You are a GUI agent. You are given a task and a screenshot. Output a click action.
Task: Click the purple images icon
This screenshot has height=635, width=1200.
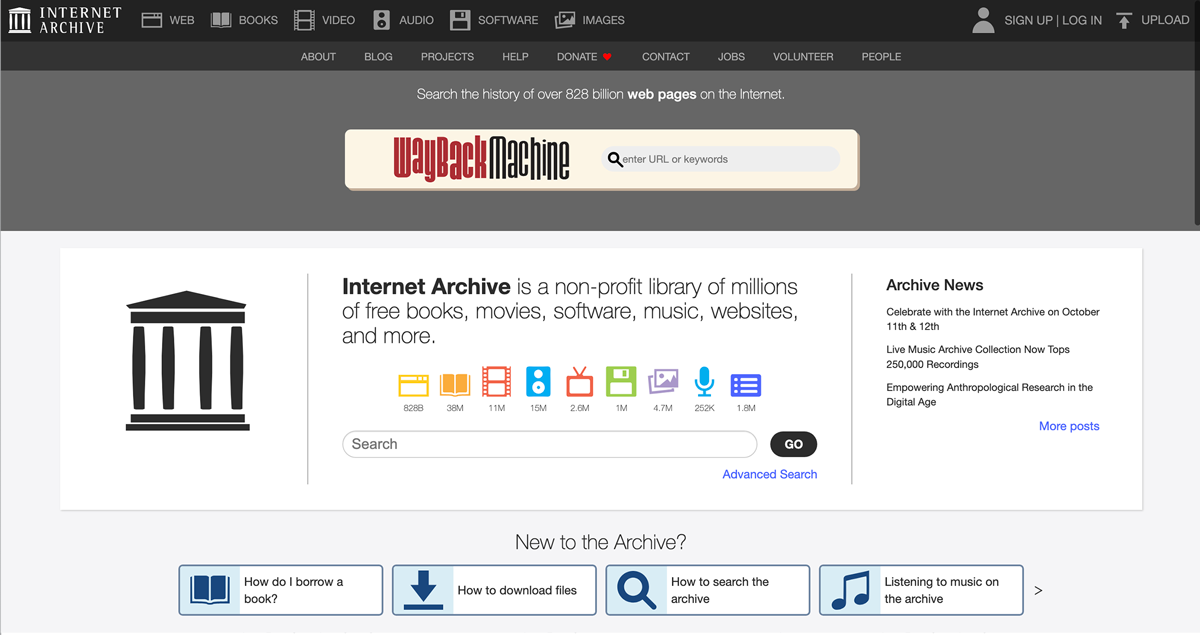coord(663,384)
